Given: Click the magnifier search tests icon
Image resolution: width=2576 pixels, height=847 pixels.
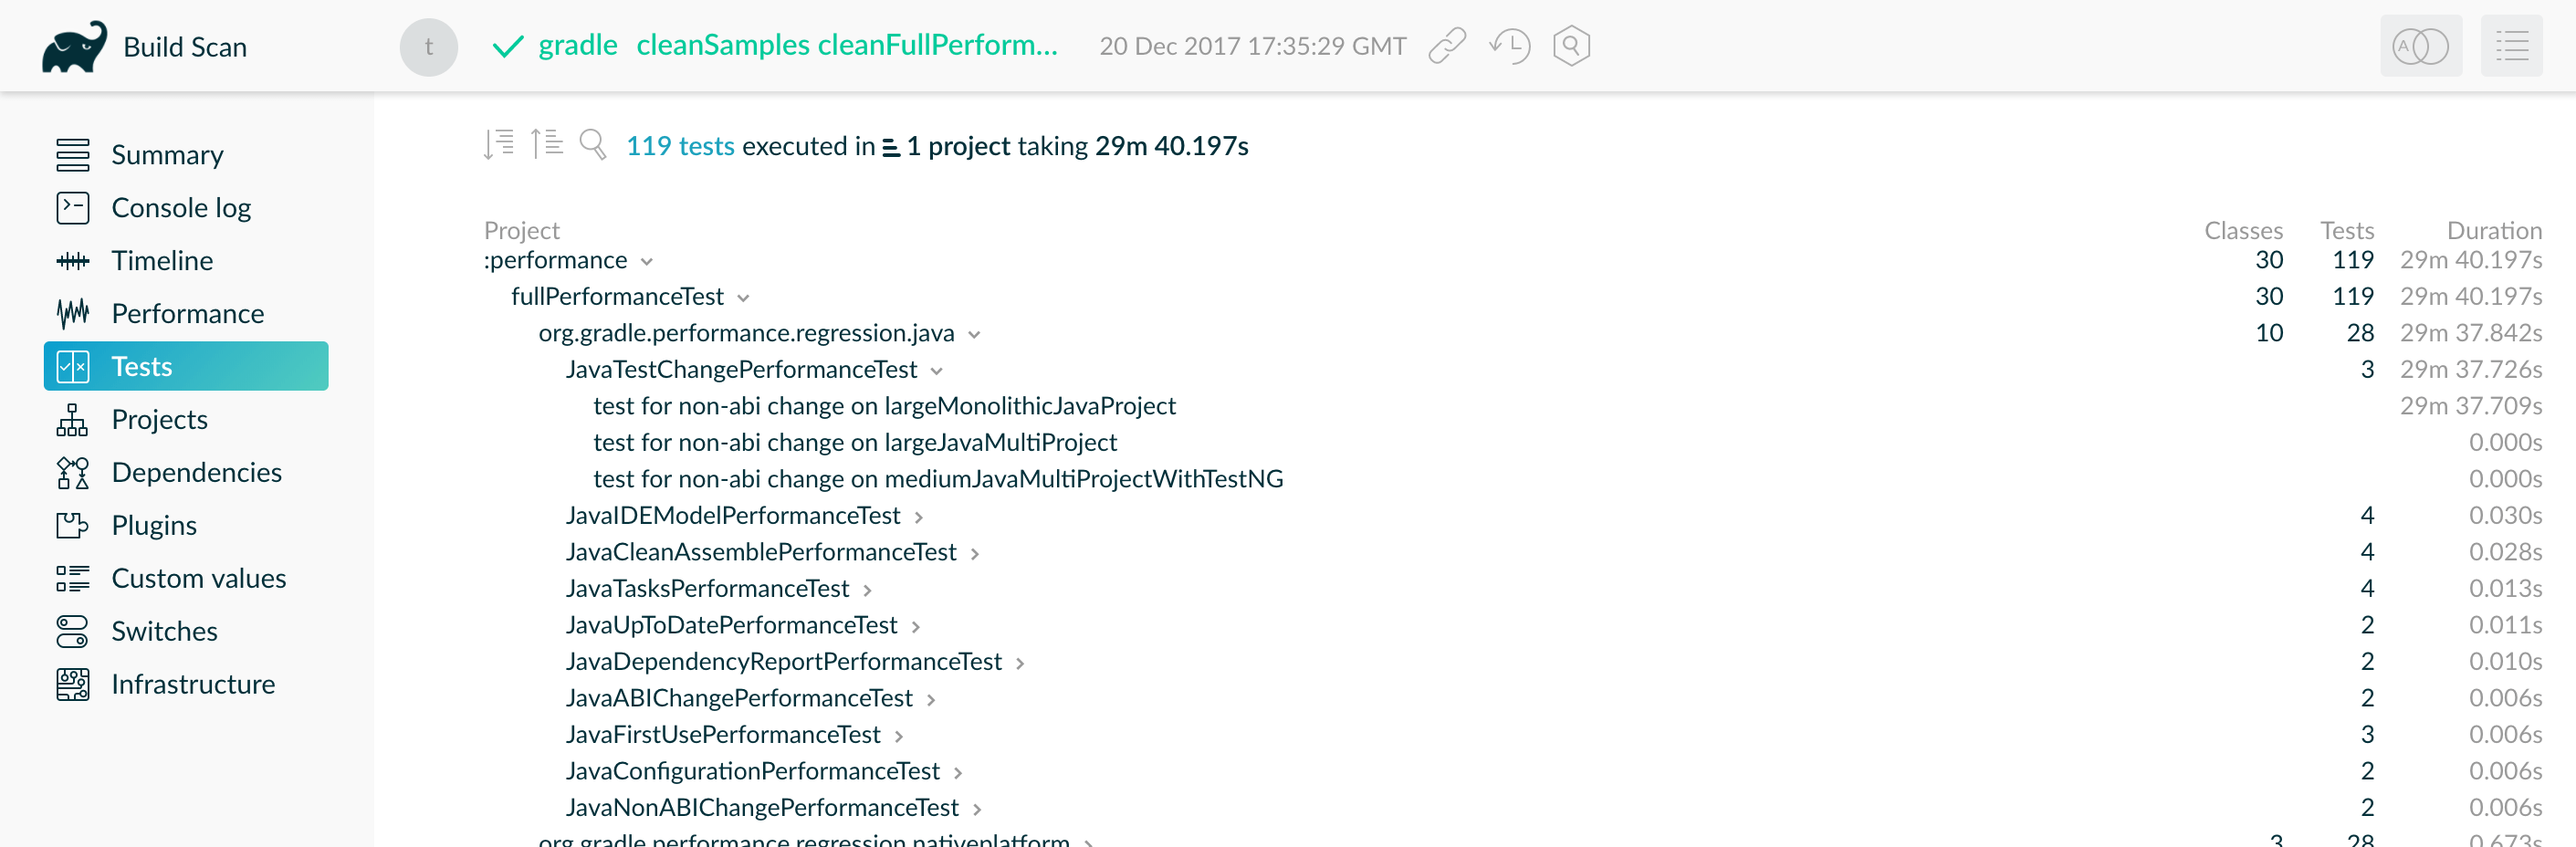Looking at the screenshot, I should point(593,145).
